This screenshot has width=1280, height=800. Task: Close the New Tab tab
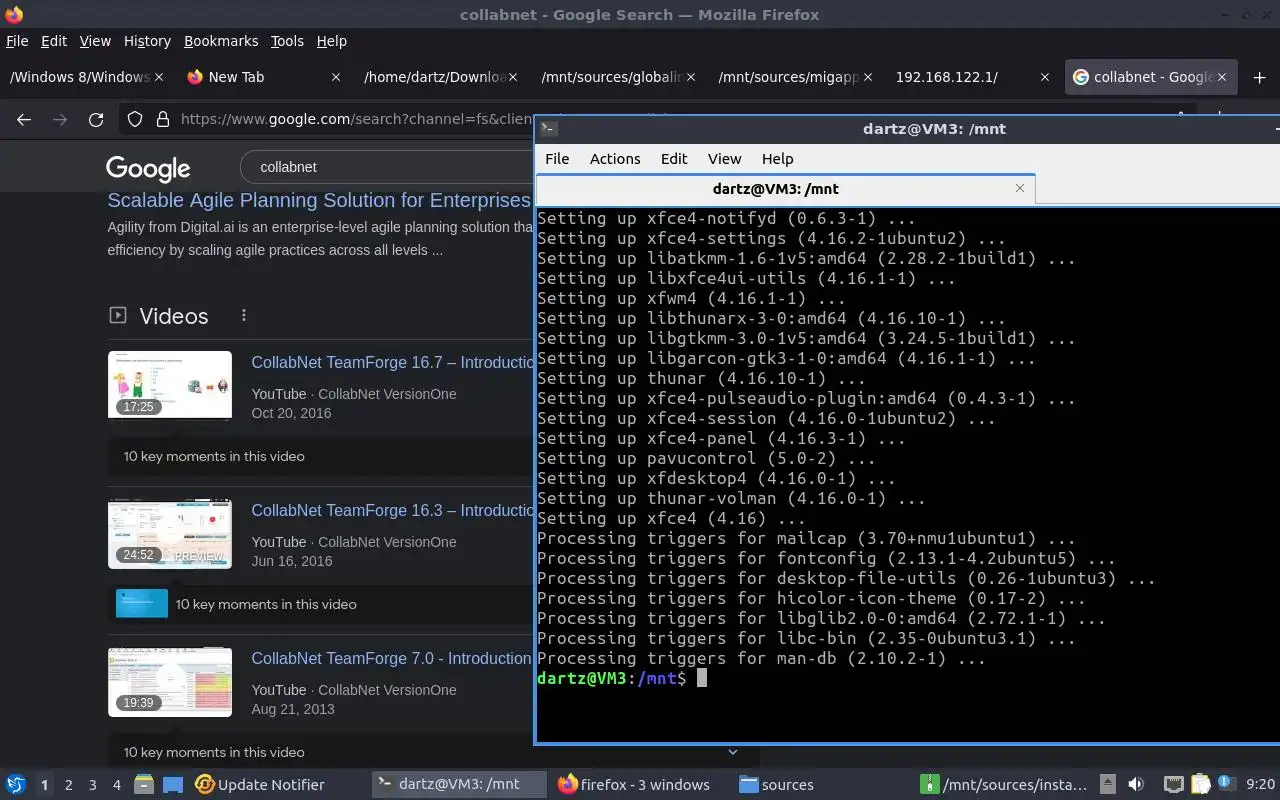336,77
